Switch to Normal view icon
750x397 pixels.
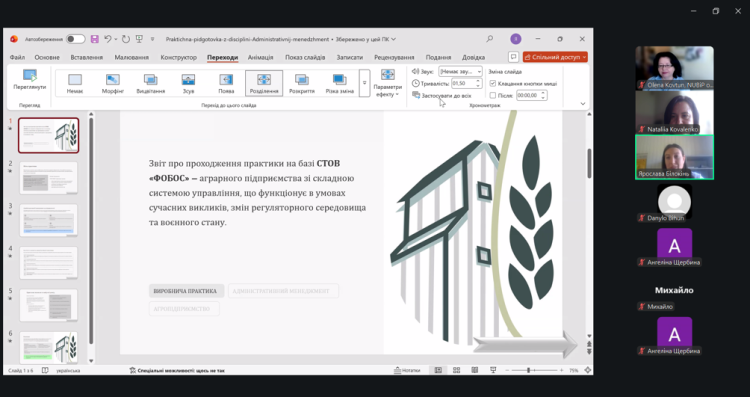point(438,370)
